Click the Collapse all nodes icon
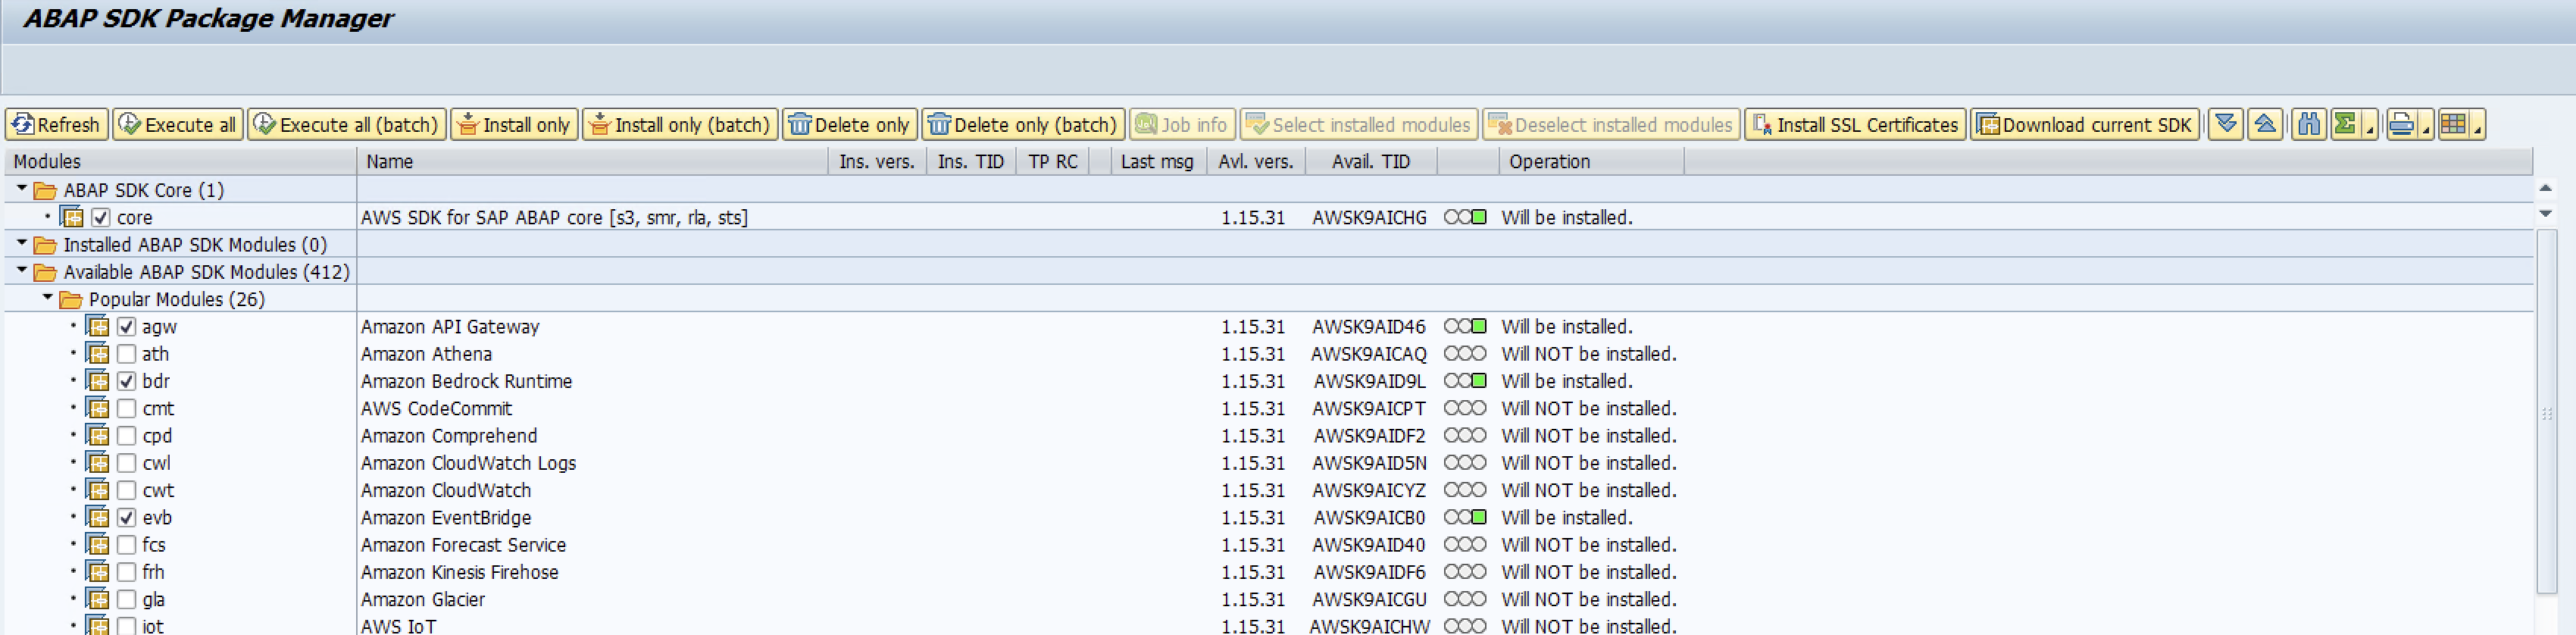2576x635 pixels. pyautogui.click(x=2265, y=124)
